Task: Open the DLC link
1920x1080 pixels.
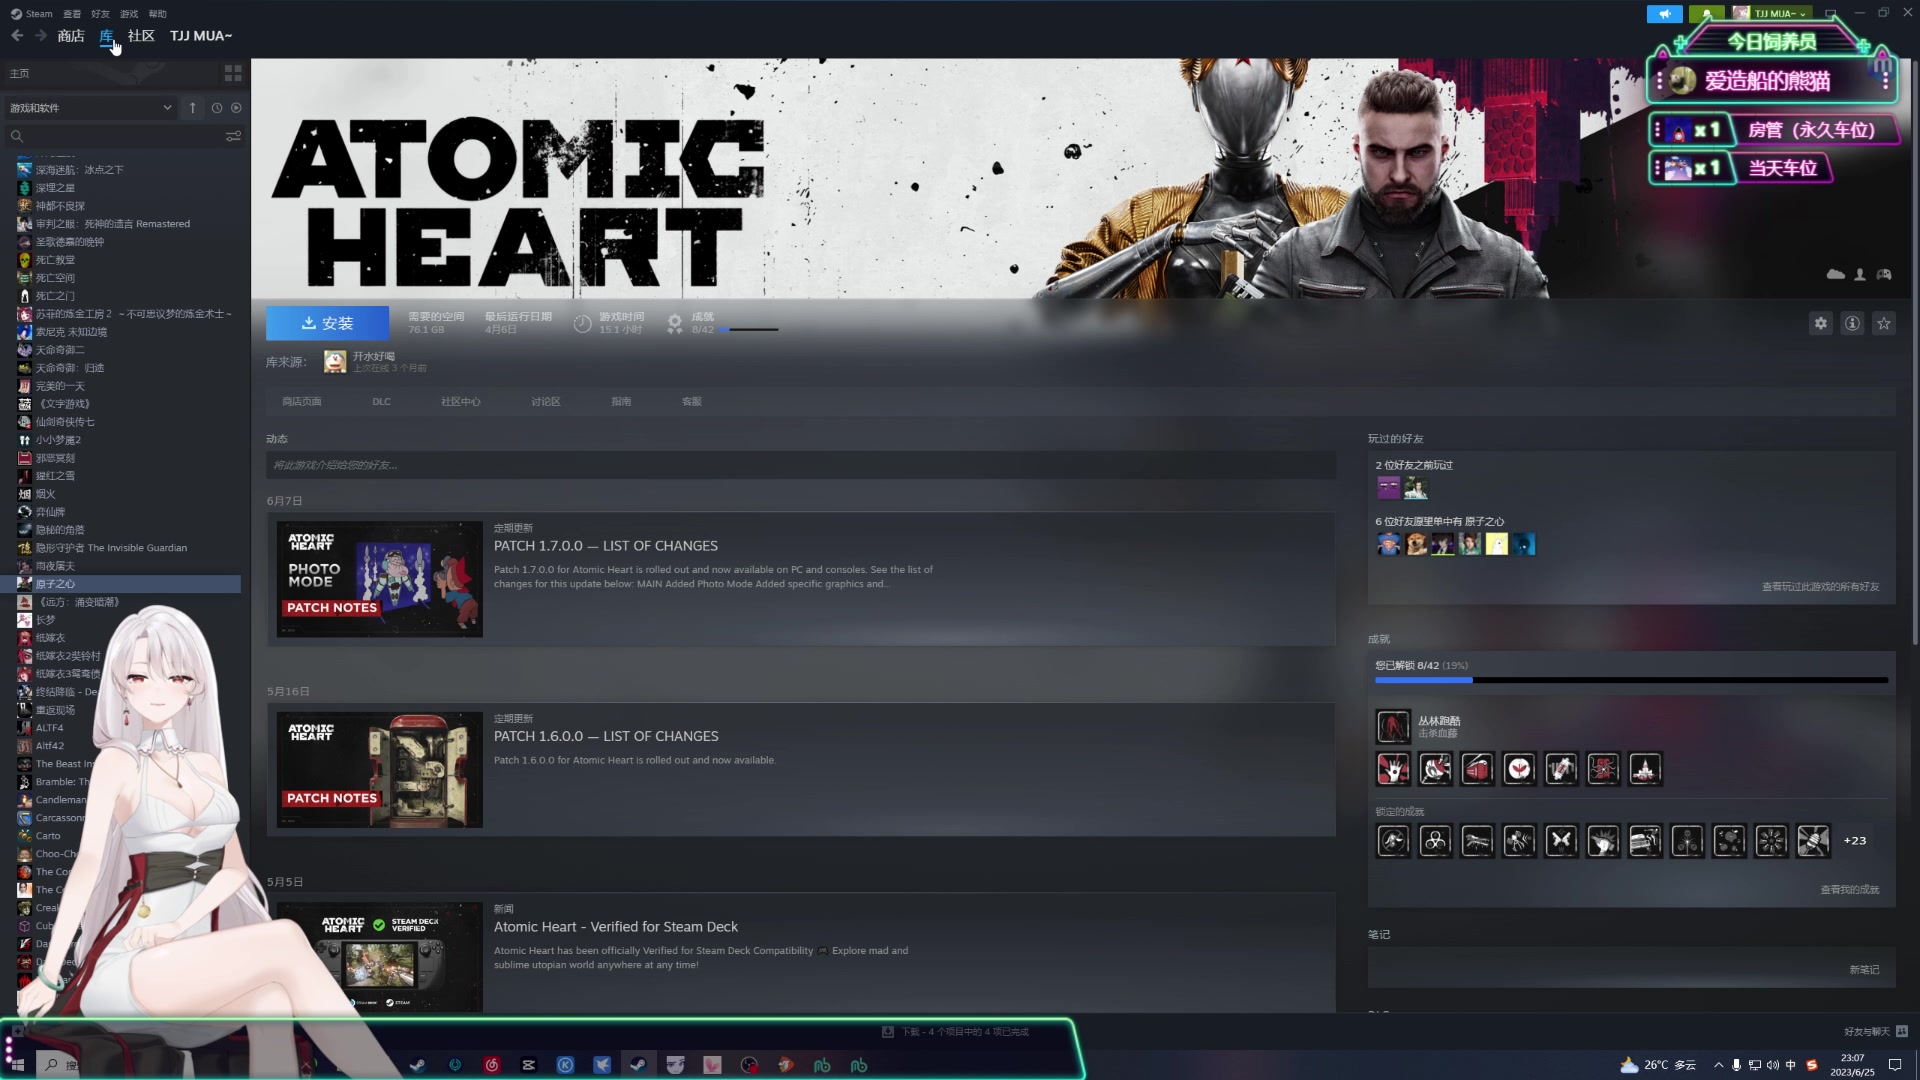Action: [x=382, y=402]
